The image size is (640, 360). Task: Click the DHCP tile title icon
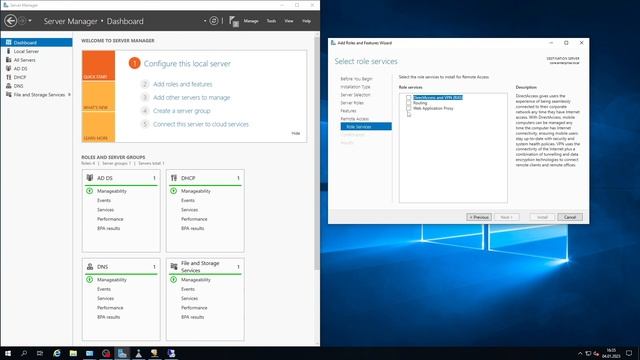(174, 178)
